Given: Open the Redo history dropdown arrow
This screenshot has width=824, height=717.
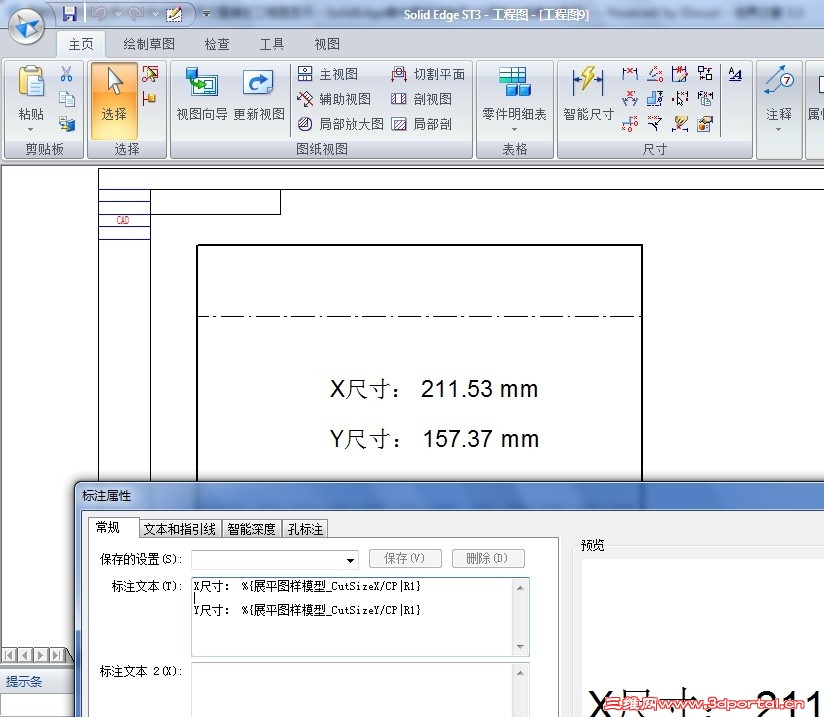Looking at the screenshot, I should (x=155, y=14).
